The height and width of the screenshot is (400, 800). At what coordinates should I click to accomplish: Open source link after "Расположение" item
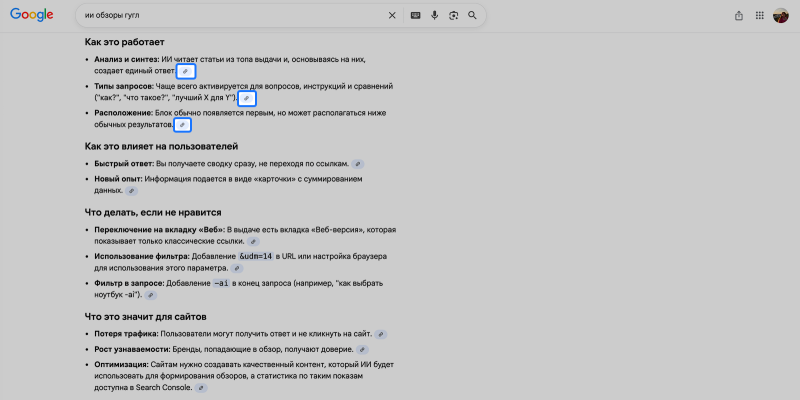click(181, 125)
